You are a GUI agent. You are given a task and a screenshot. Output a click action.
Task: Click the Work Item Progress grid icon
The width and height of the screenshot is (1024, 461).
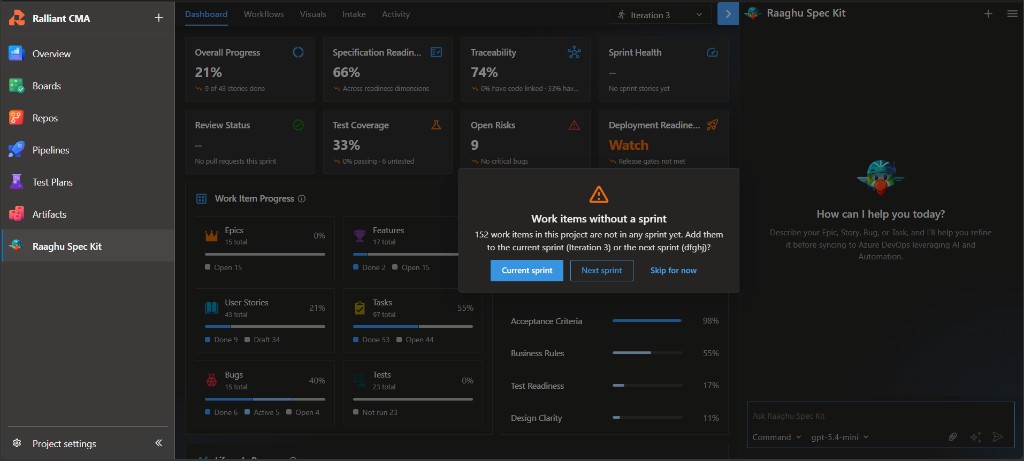[202, 199]
